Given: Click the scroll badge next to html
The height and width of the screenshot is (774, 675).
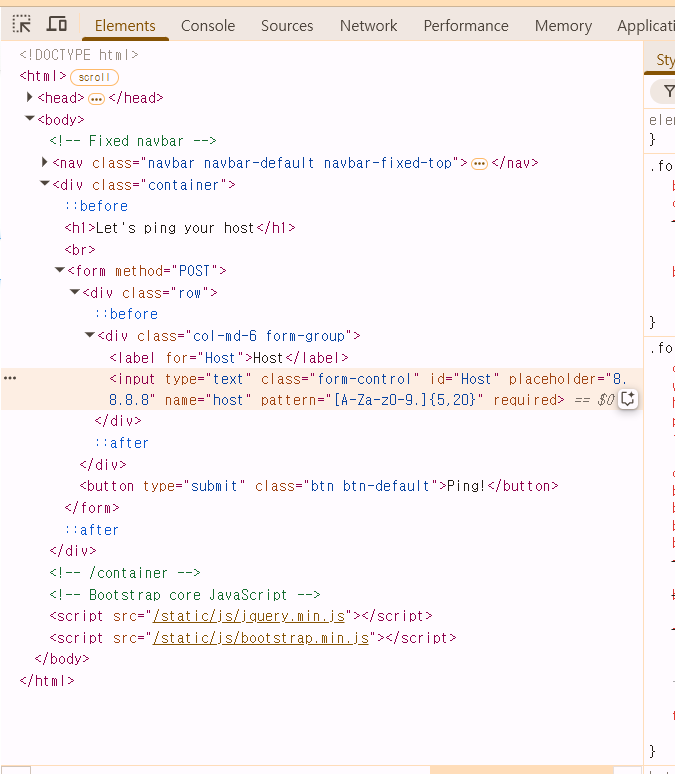Looking at the screenshot, I should (x=94, y=77).
